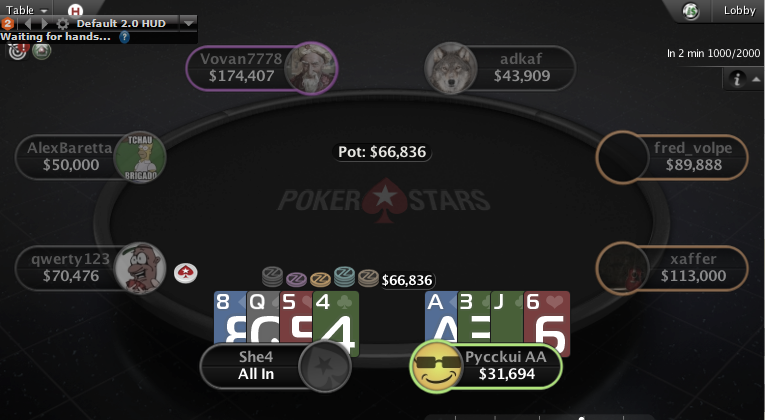Viewport: 765px width, 420px height.
Task: Open the cashier chip icon near Lobby
Action: [x=690, y=11]
